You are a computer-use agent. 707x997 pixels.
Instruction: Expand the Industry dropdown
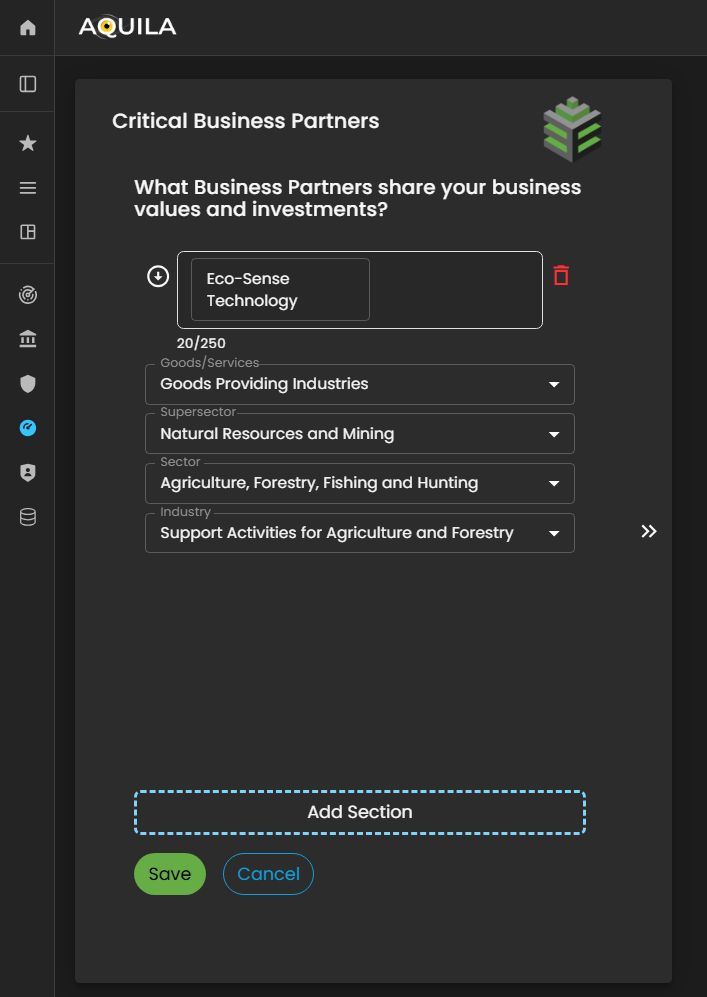(x=359, y=533)
